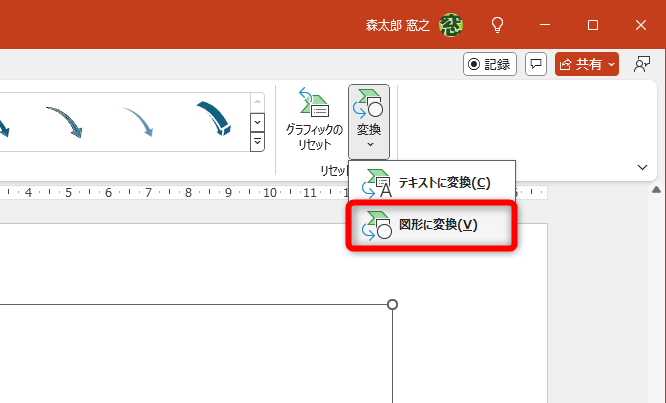Open the 変換 dropdown button

pos(369,121)
